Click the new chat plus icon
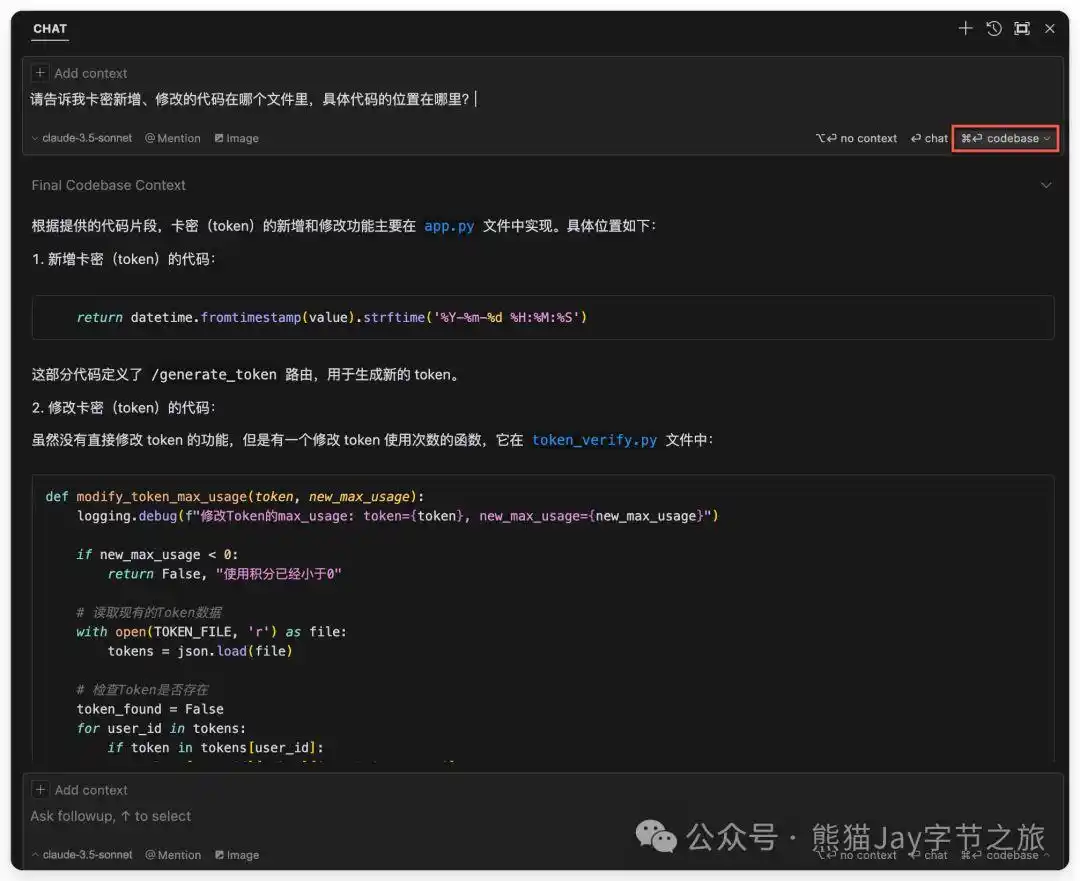Screen dimensions: 1080x881 coord(965,29)
